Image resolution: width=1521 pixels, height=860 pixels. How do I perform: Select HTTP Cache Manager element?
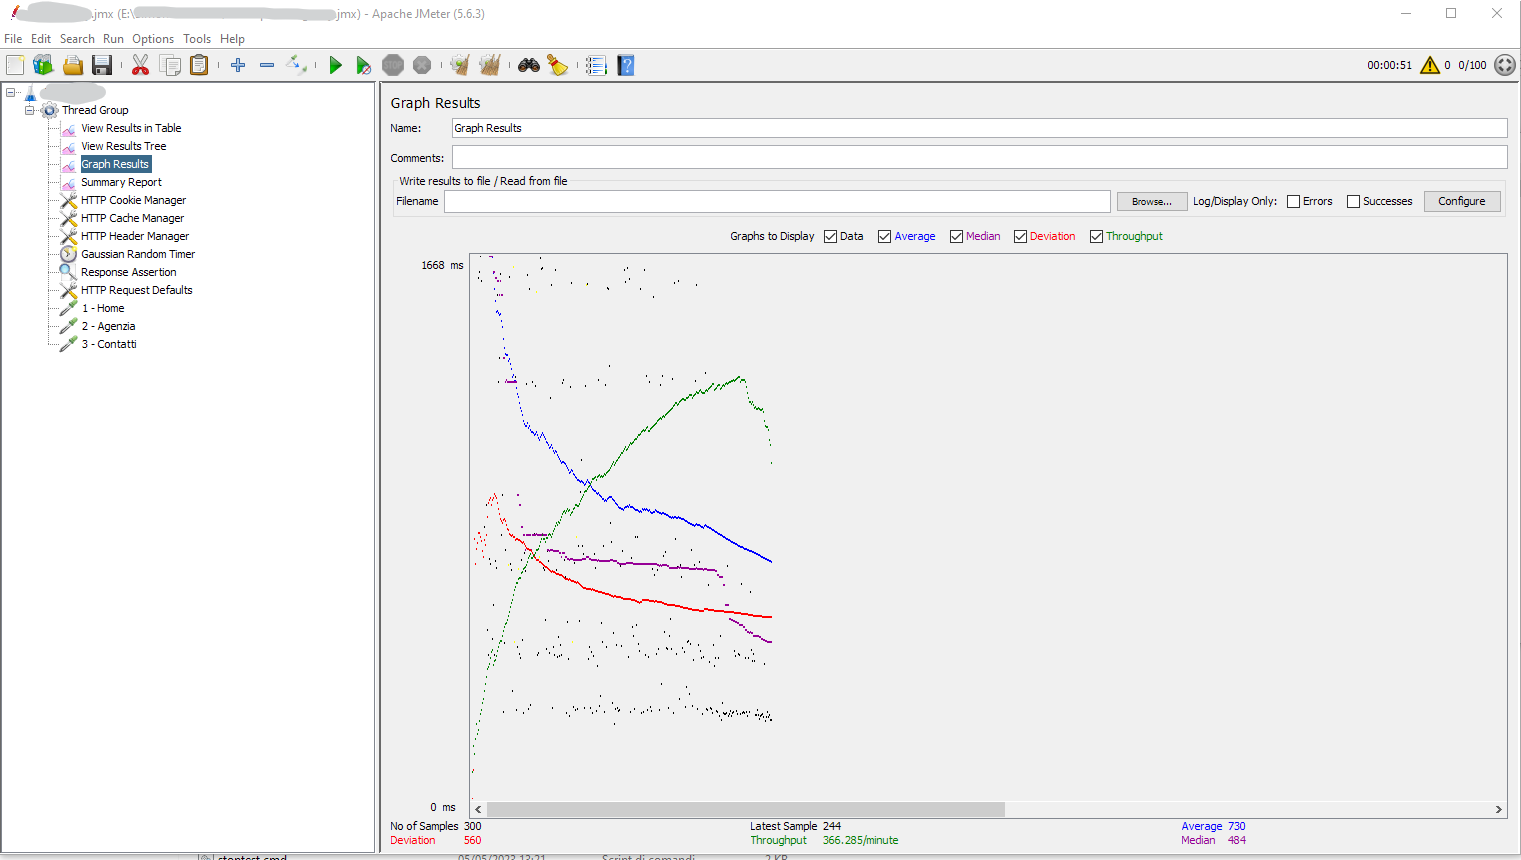132,218
